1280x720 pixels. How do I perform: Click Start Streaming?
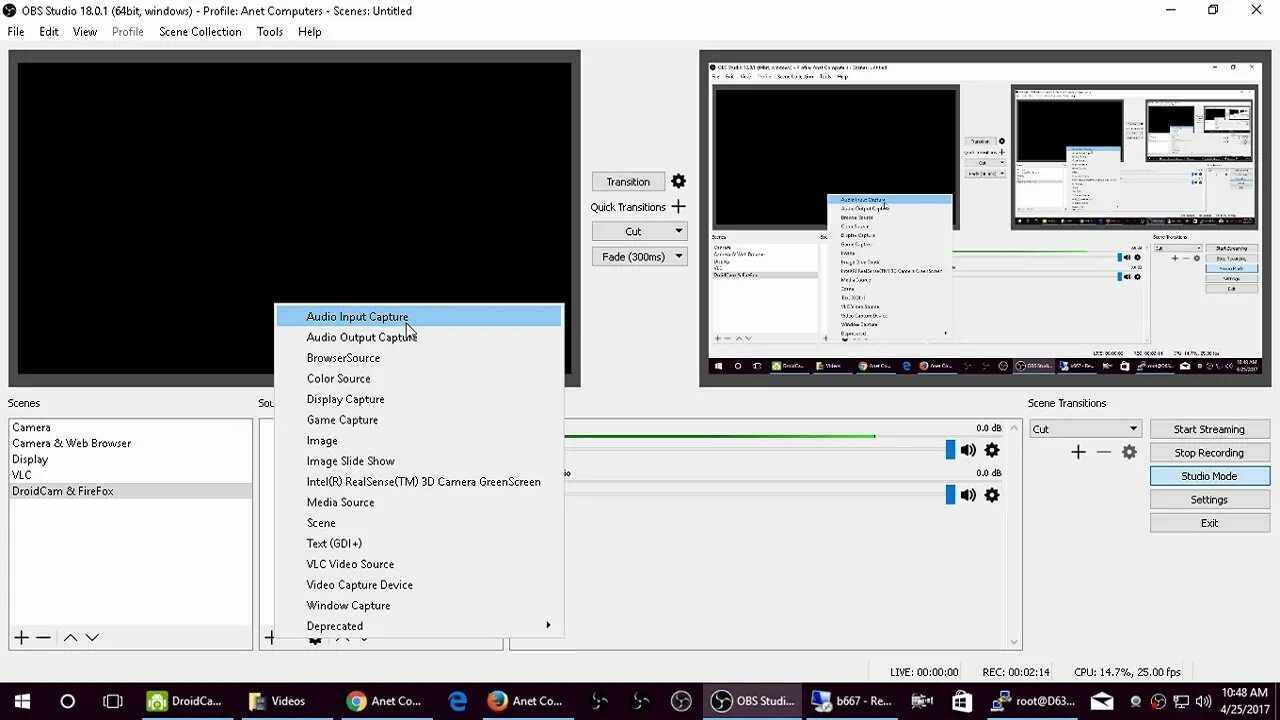1209,429
